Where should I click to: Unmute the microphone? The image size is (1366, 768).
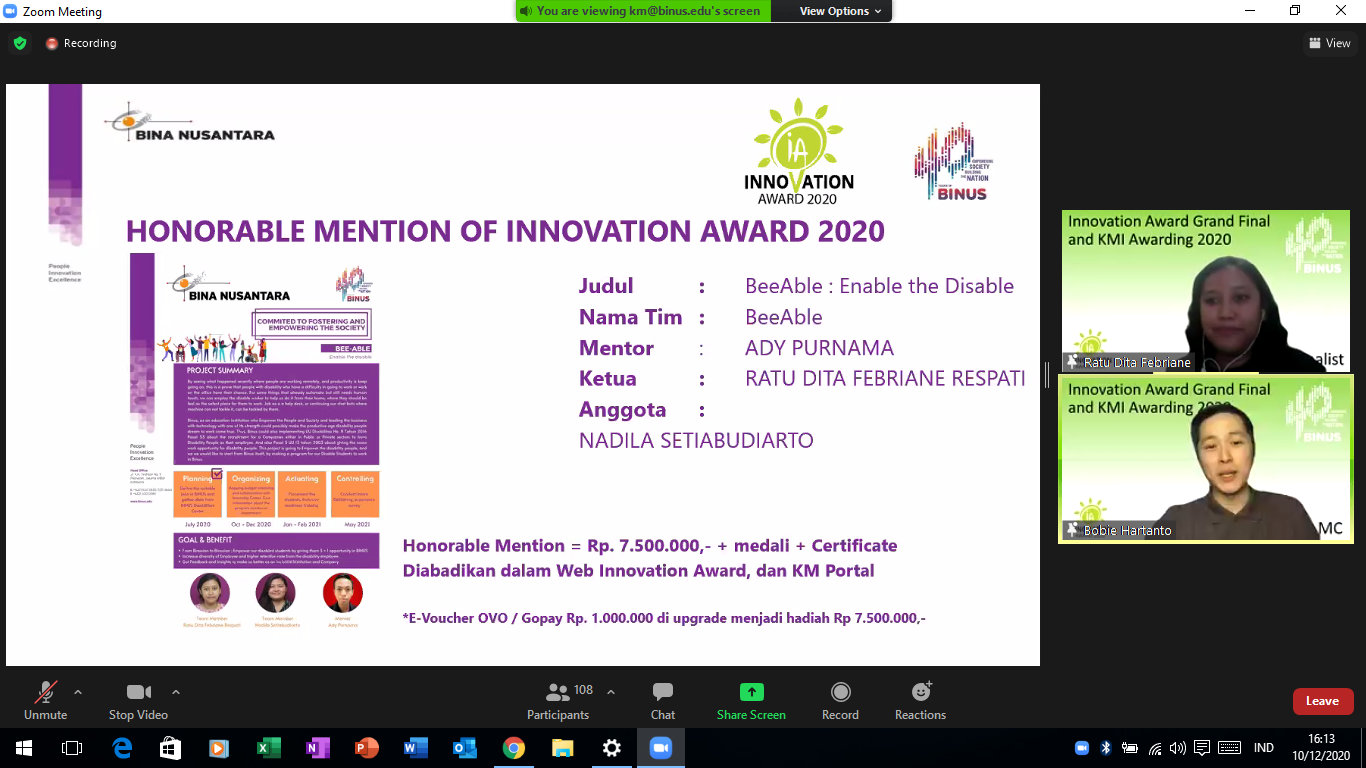click(45, 700)
